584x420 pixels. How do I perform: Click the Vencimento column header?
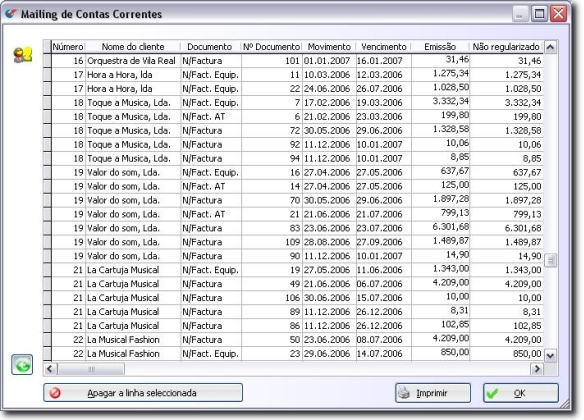tap(384, 47)
